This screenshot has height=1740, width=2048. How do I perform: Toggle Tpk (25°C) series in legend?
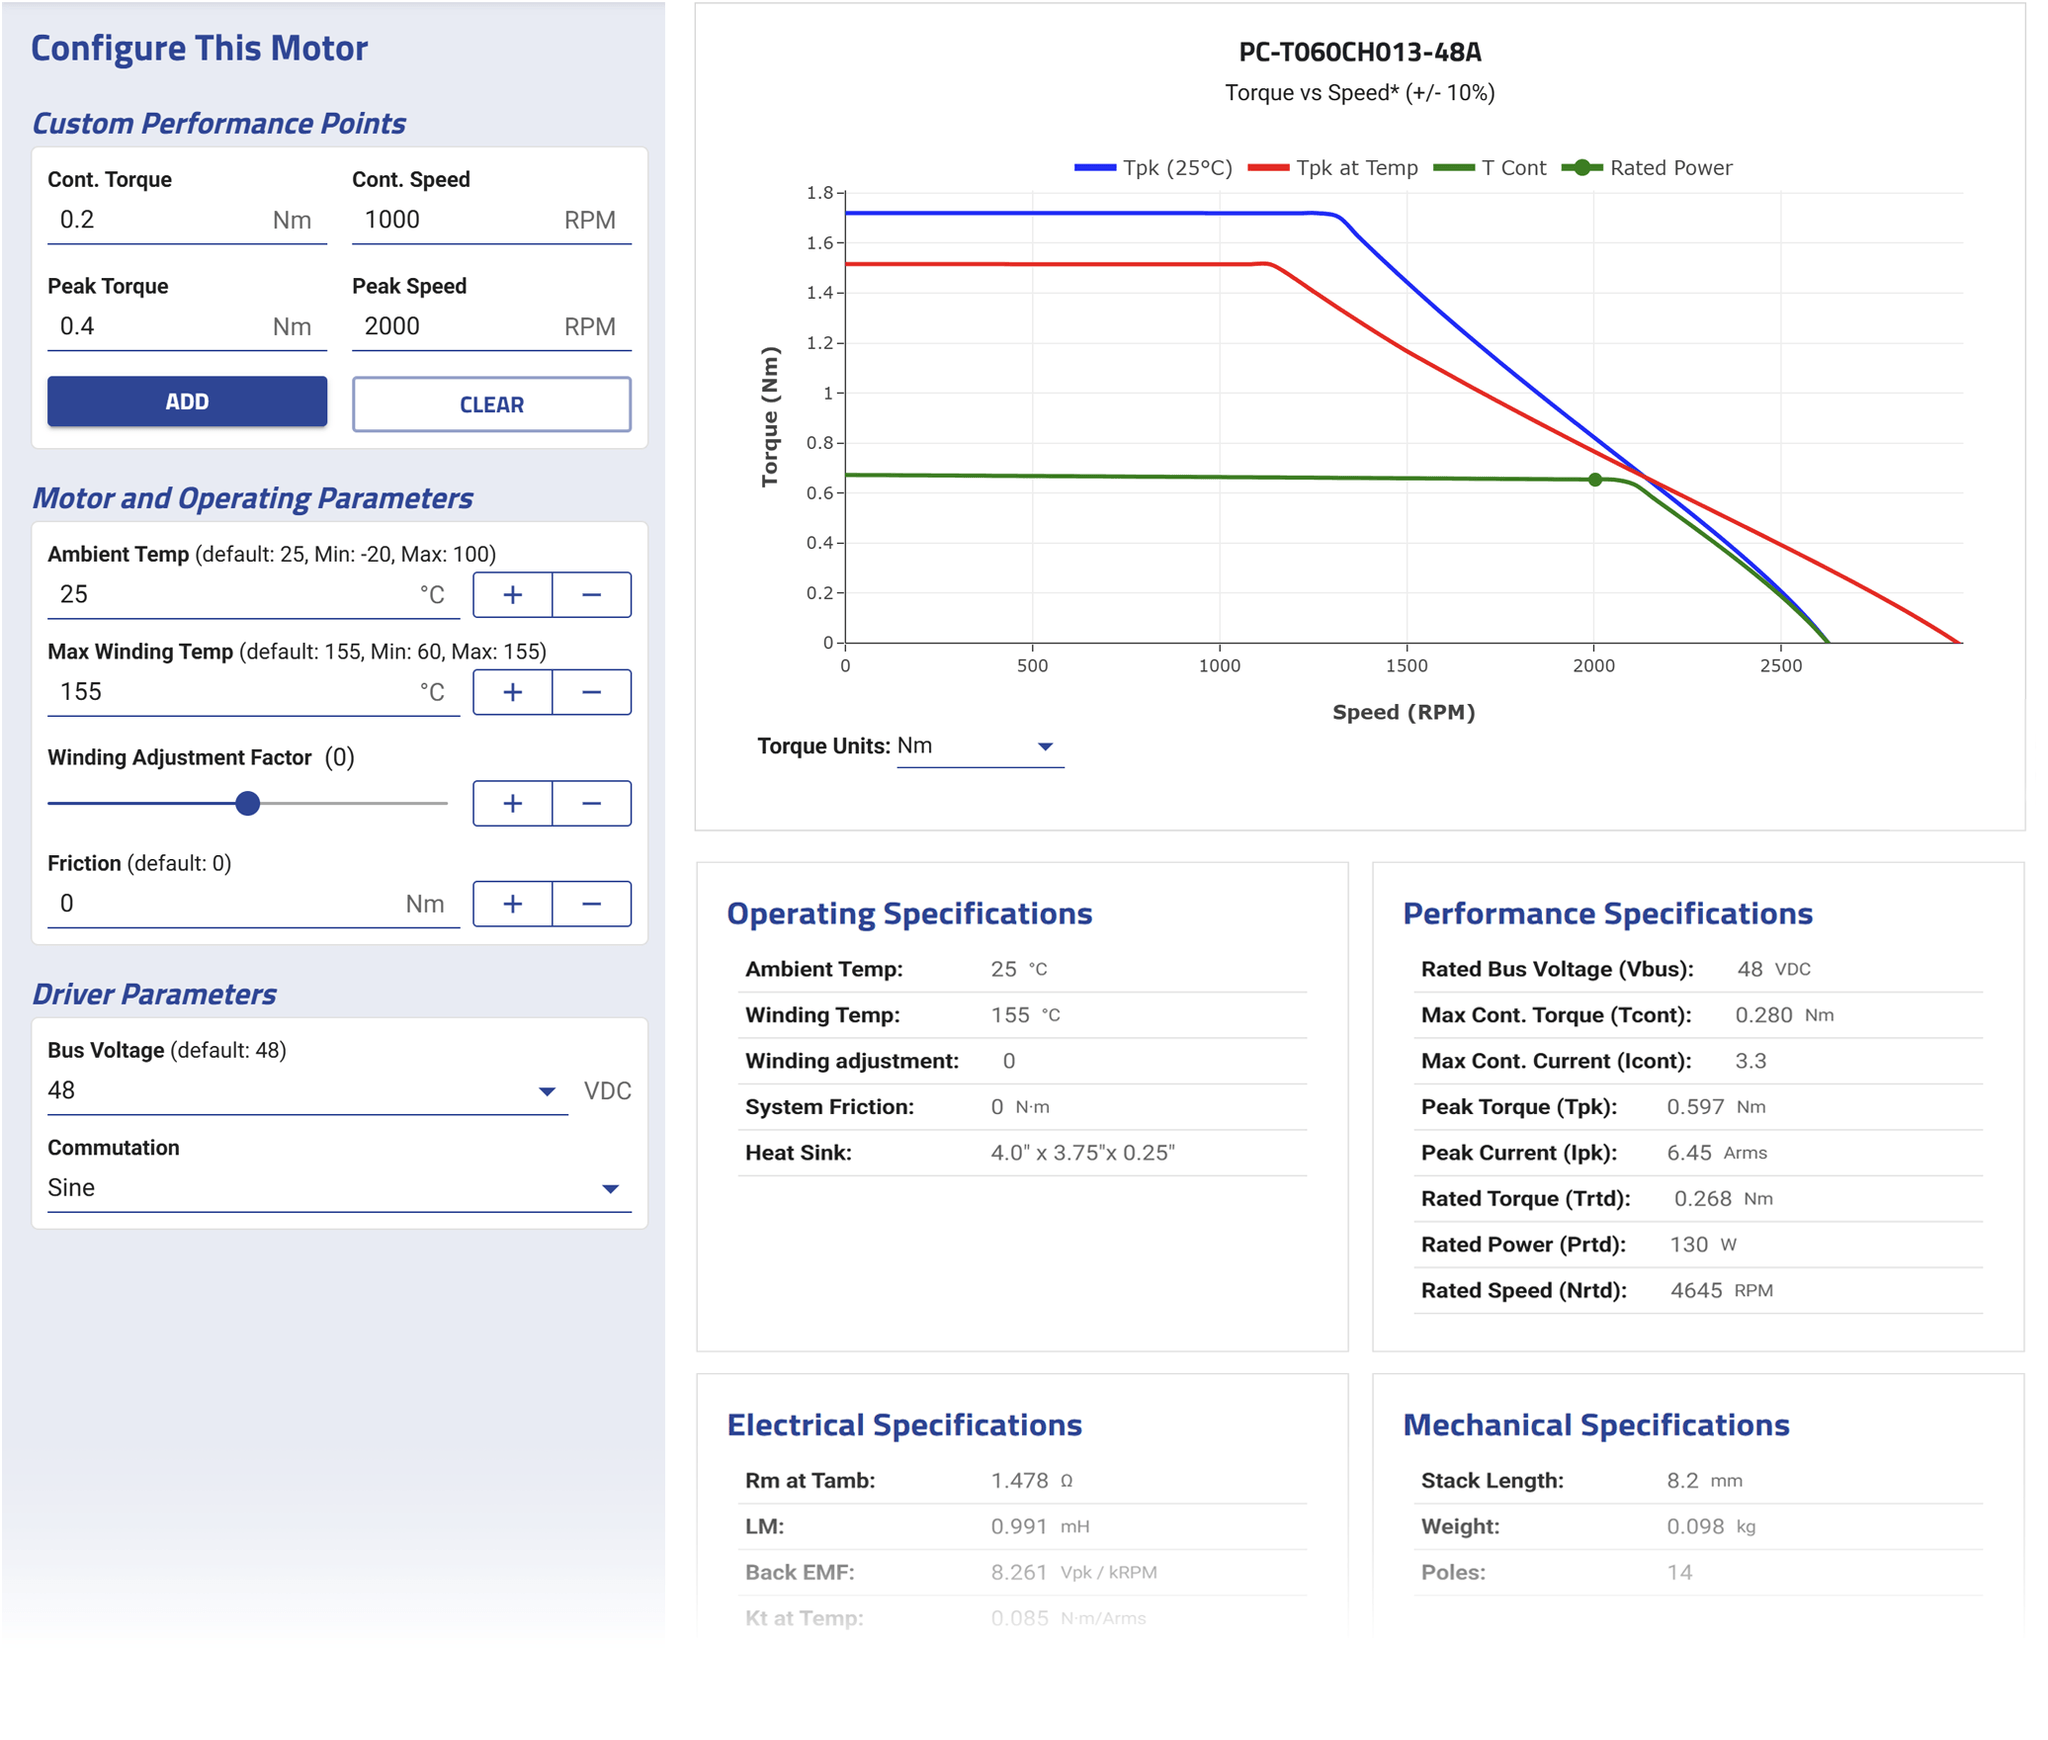coord(1154,168)
